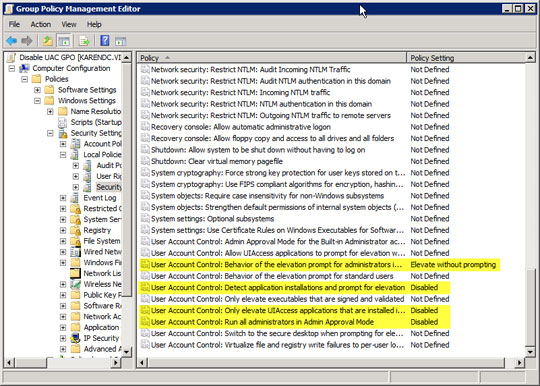The image size is (540, 386).
Task: Select the Audit Policy tree item
Action: [109, 165]
